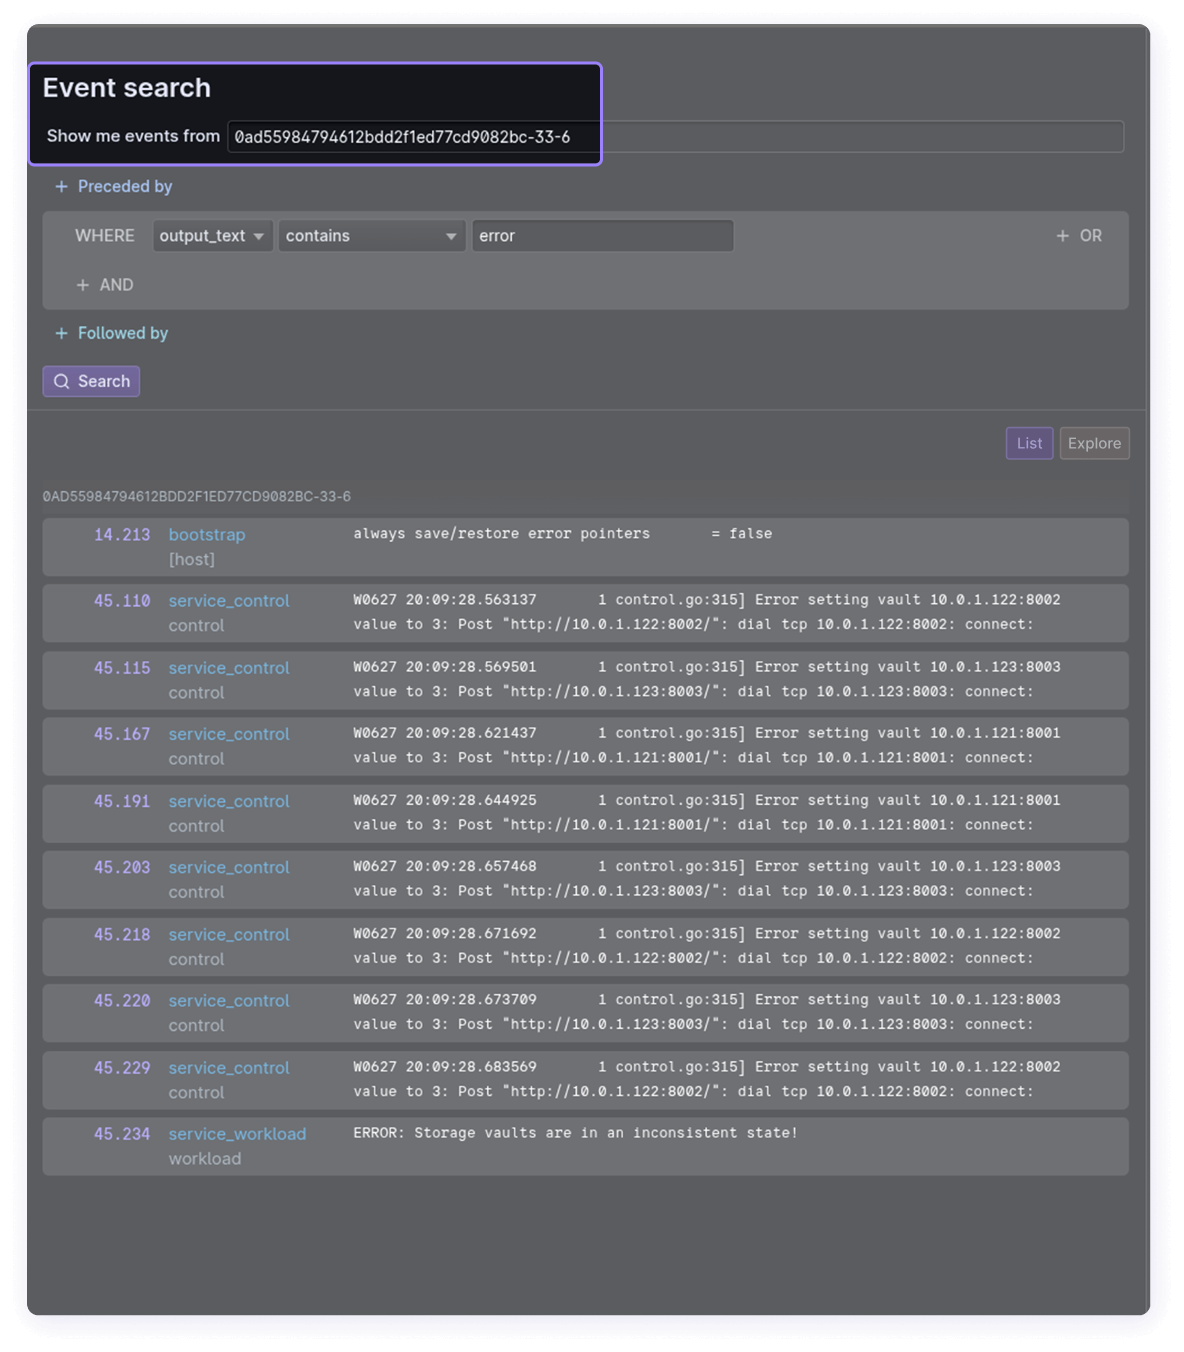Click the plus icon beside Followed by
The width and height of the screenshot is (1184, 1352).
[61, 334]
